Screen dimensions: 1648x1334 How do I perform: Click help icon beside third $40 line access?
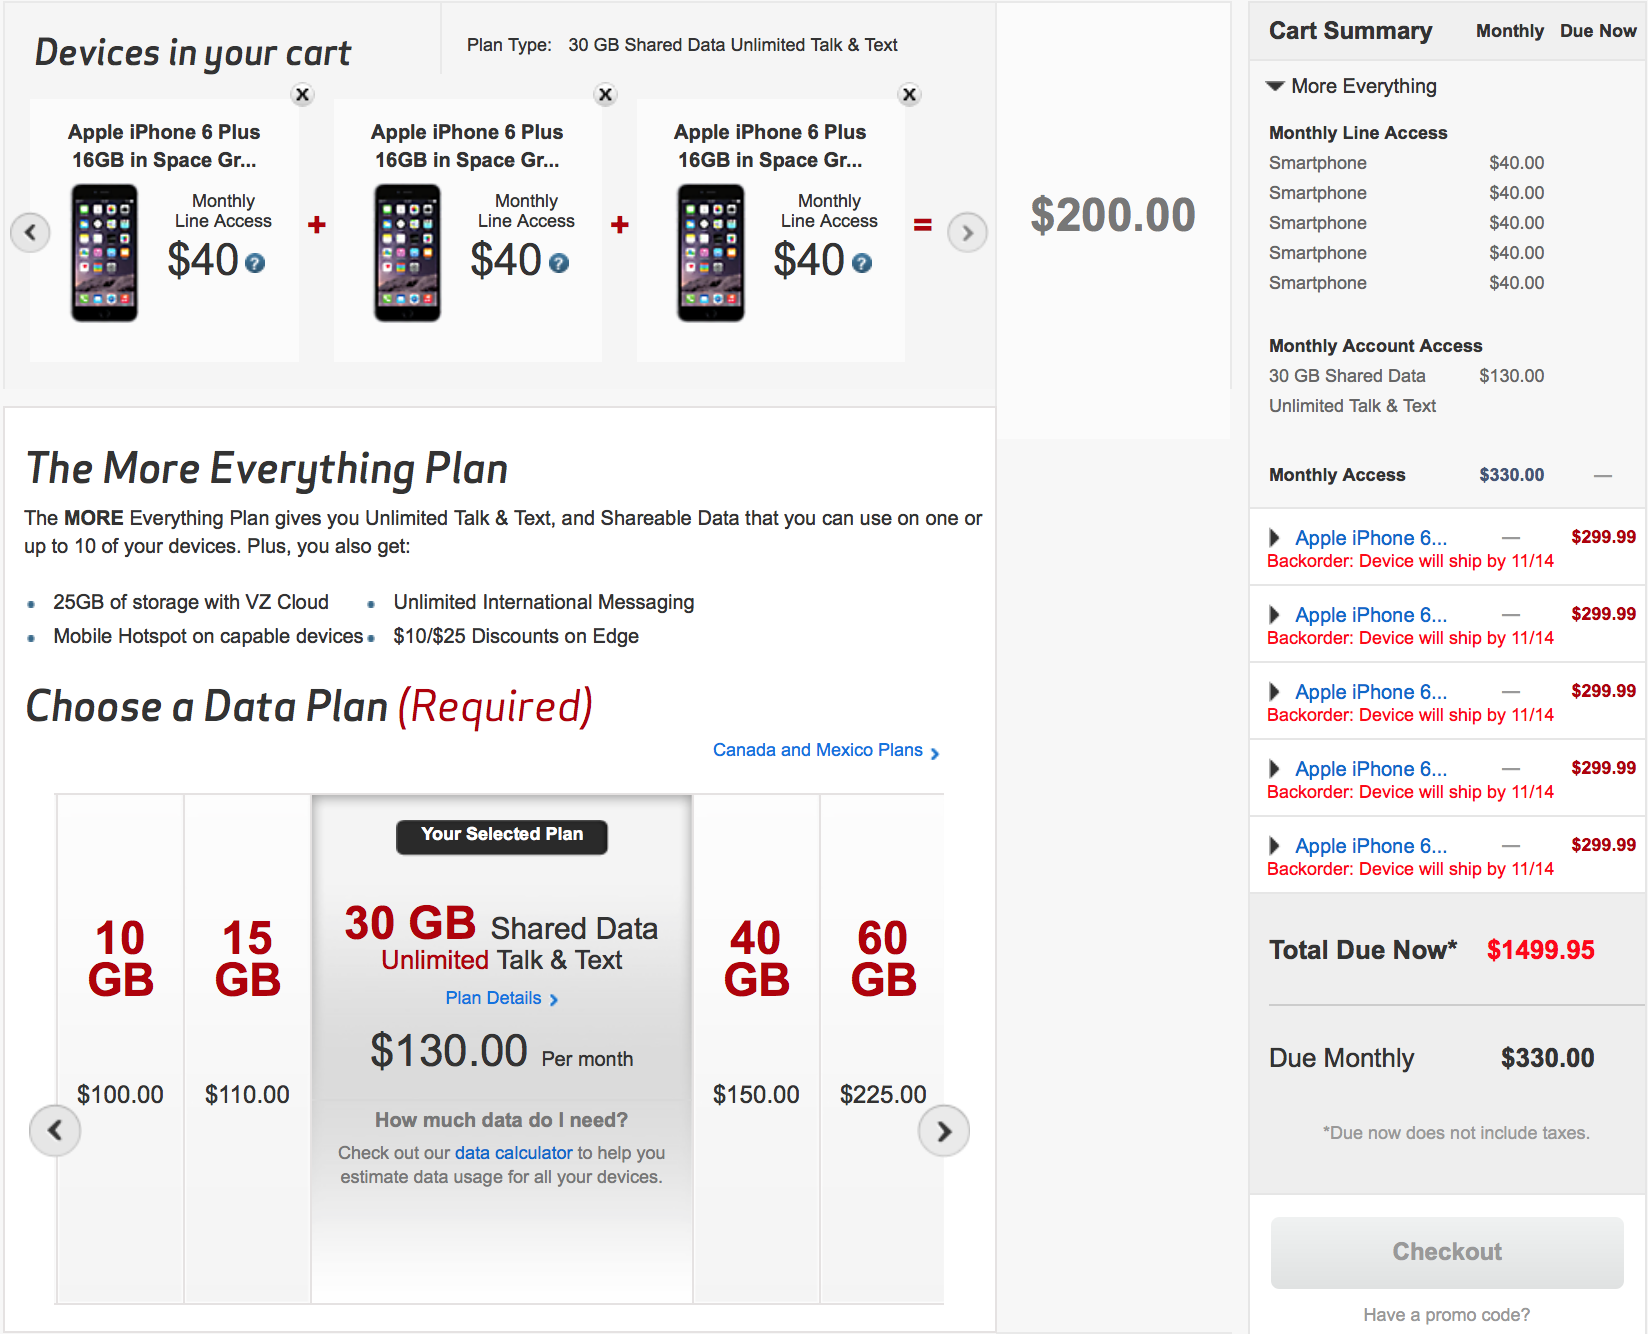(862, 263)
